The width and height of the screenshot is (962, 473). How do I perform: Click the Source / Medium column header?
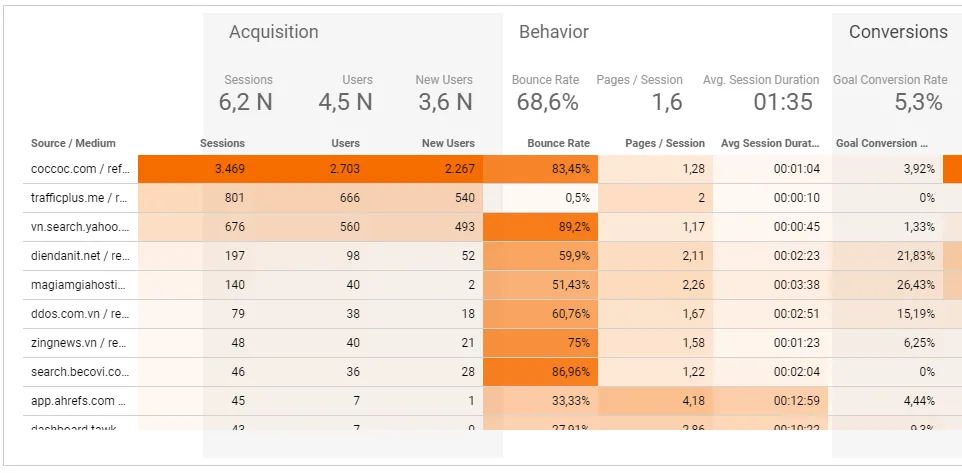click(x=73, y=143)
